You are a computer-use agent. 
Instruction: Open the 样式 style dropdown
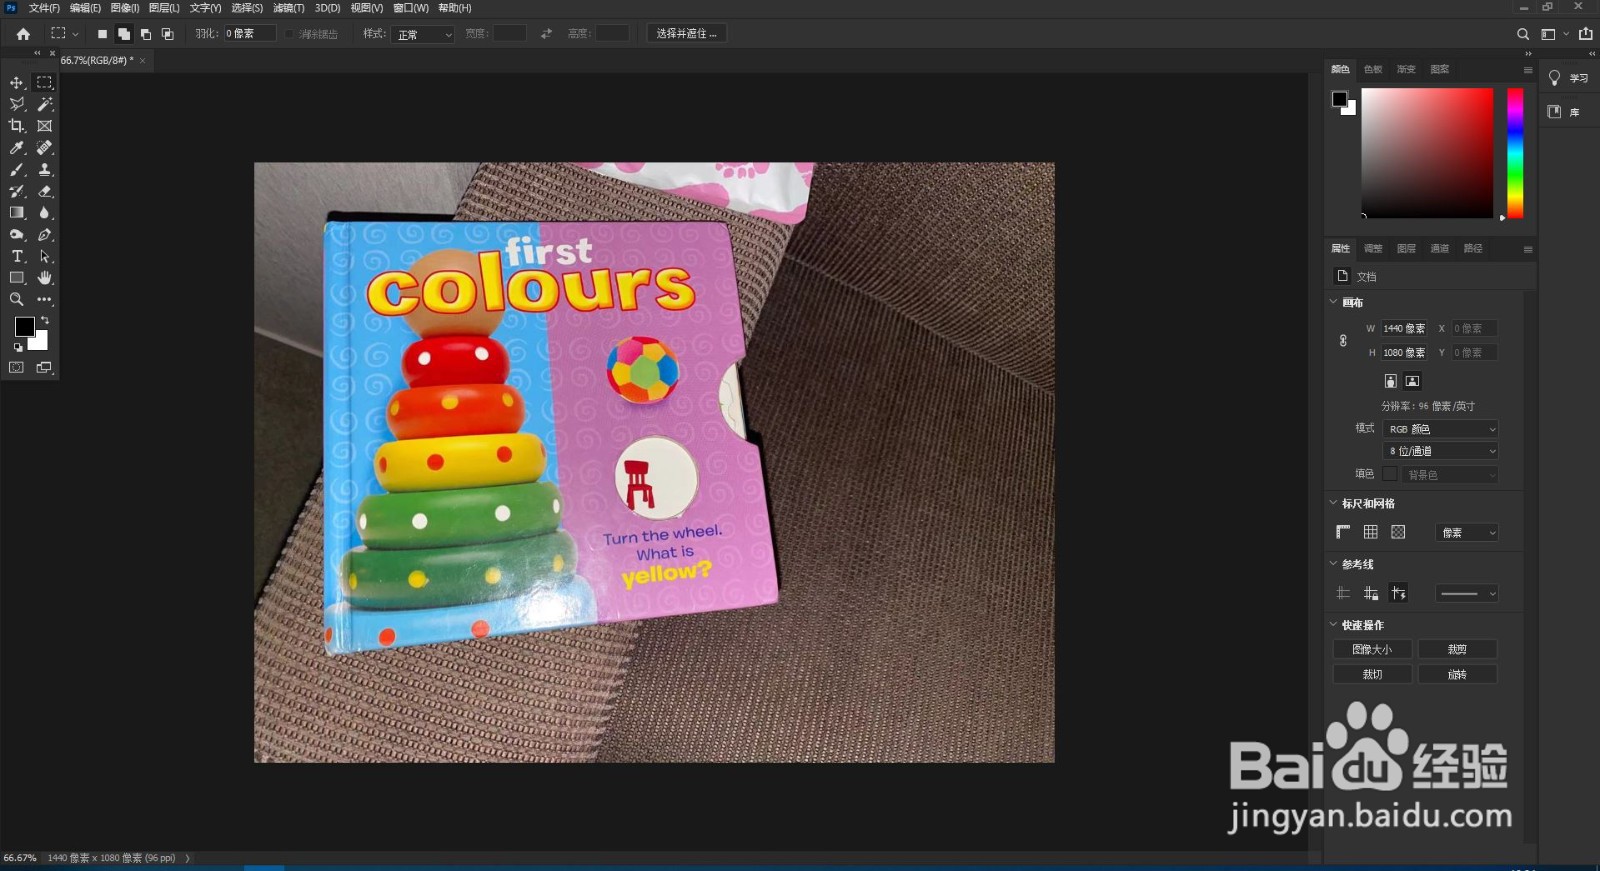tap(424, 34)
